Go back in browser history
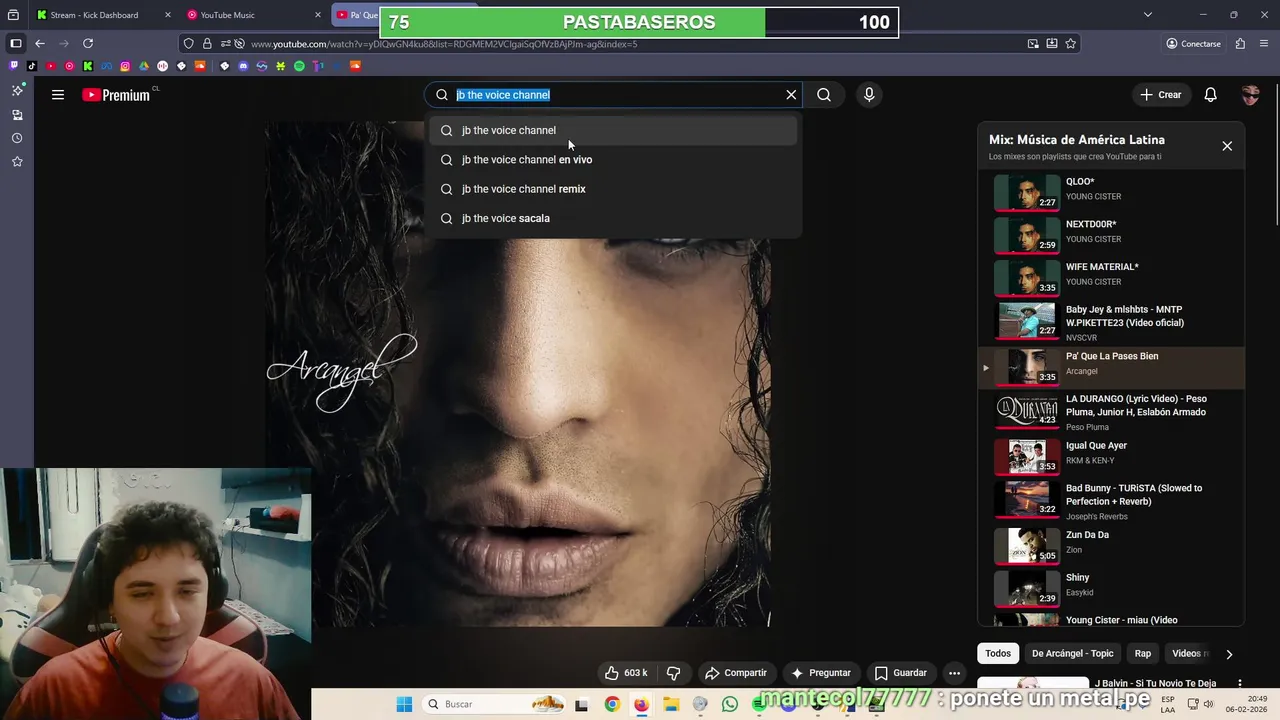 [40, 43]
